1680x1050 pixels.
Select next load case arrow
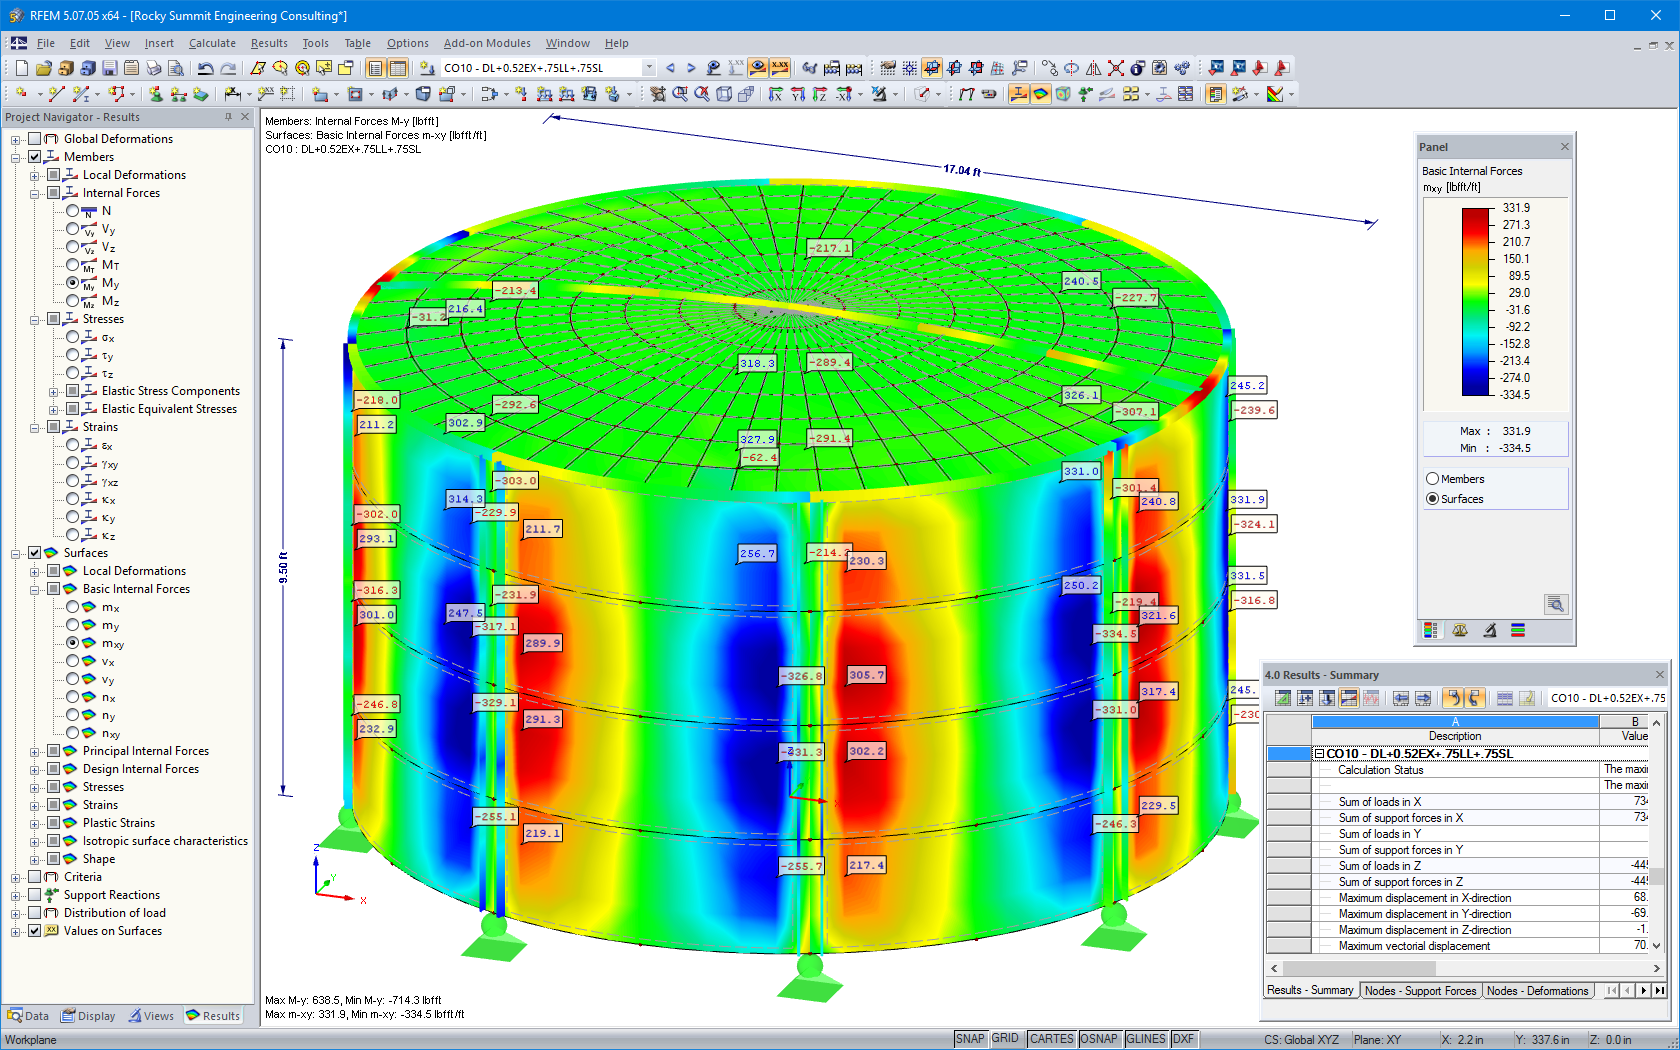point(691,68)
